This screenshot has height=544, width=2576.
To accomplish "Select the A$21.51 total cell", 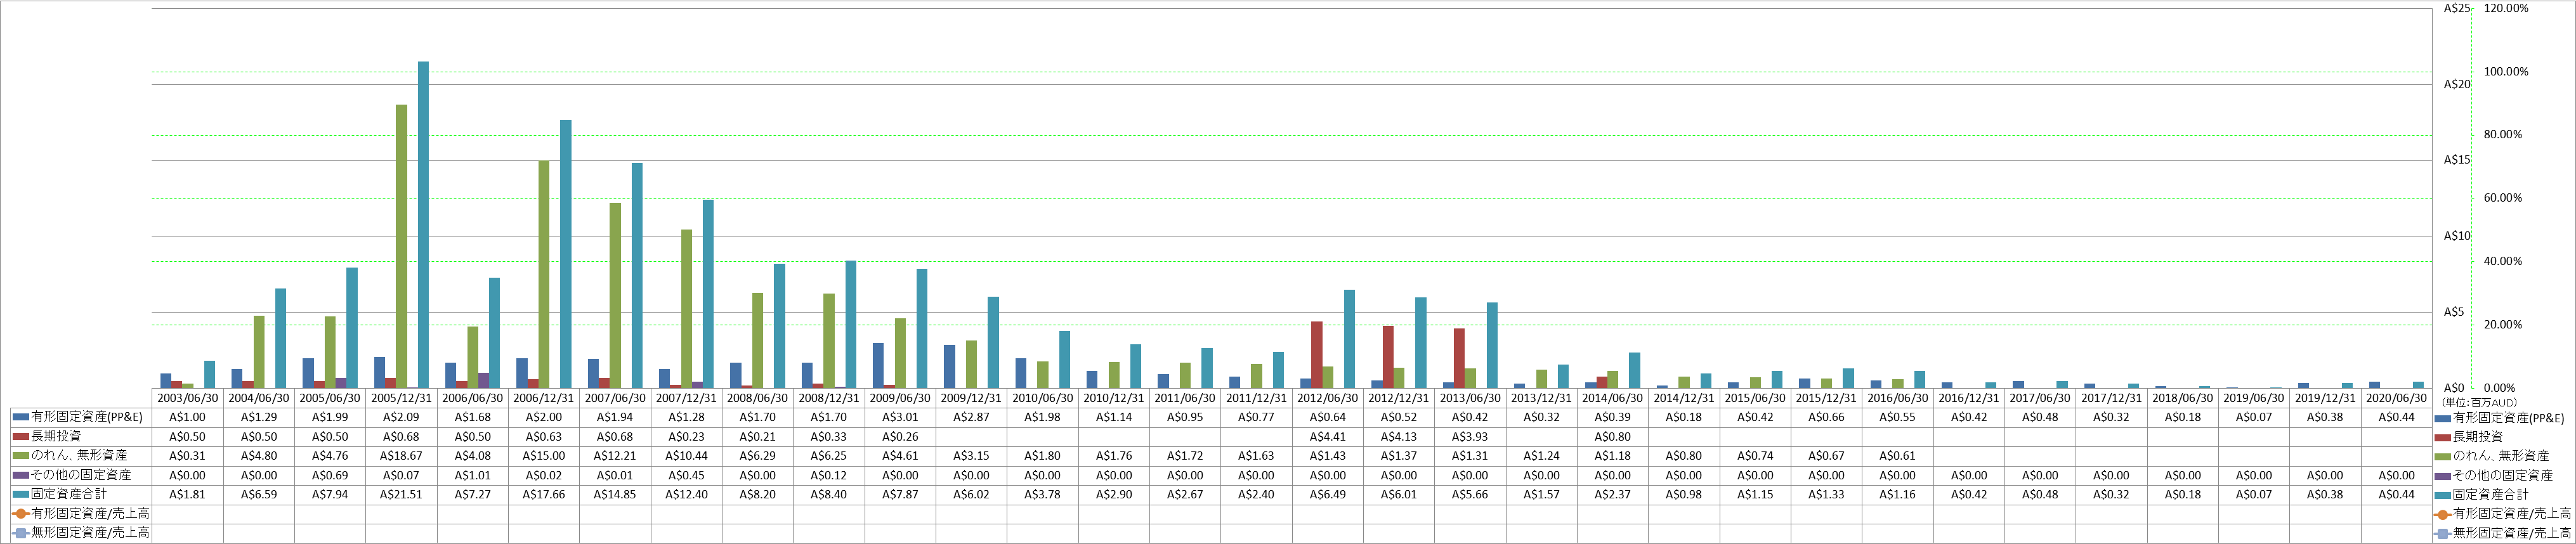I will [401, 494].
